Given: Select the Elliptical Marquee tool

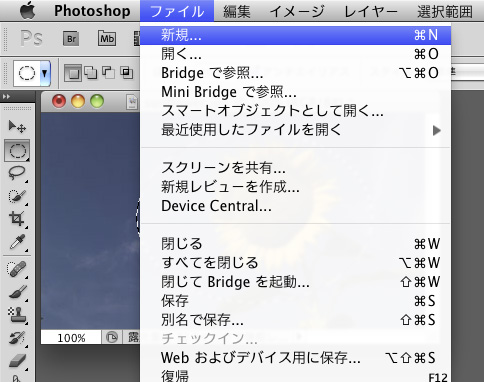Looking at the screenshot, I should [x=17, y=151].
